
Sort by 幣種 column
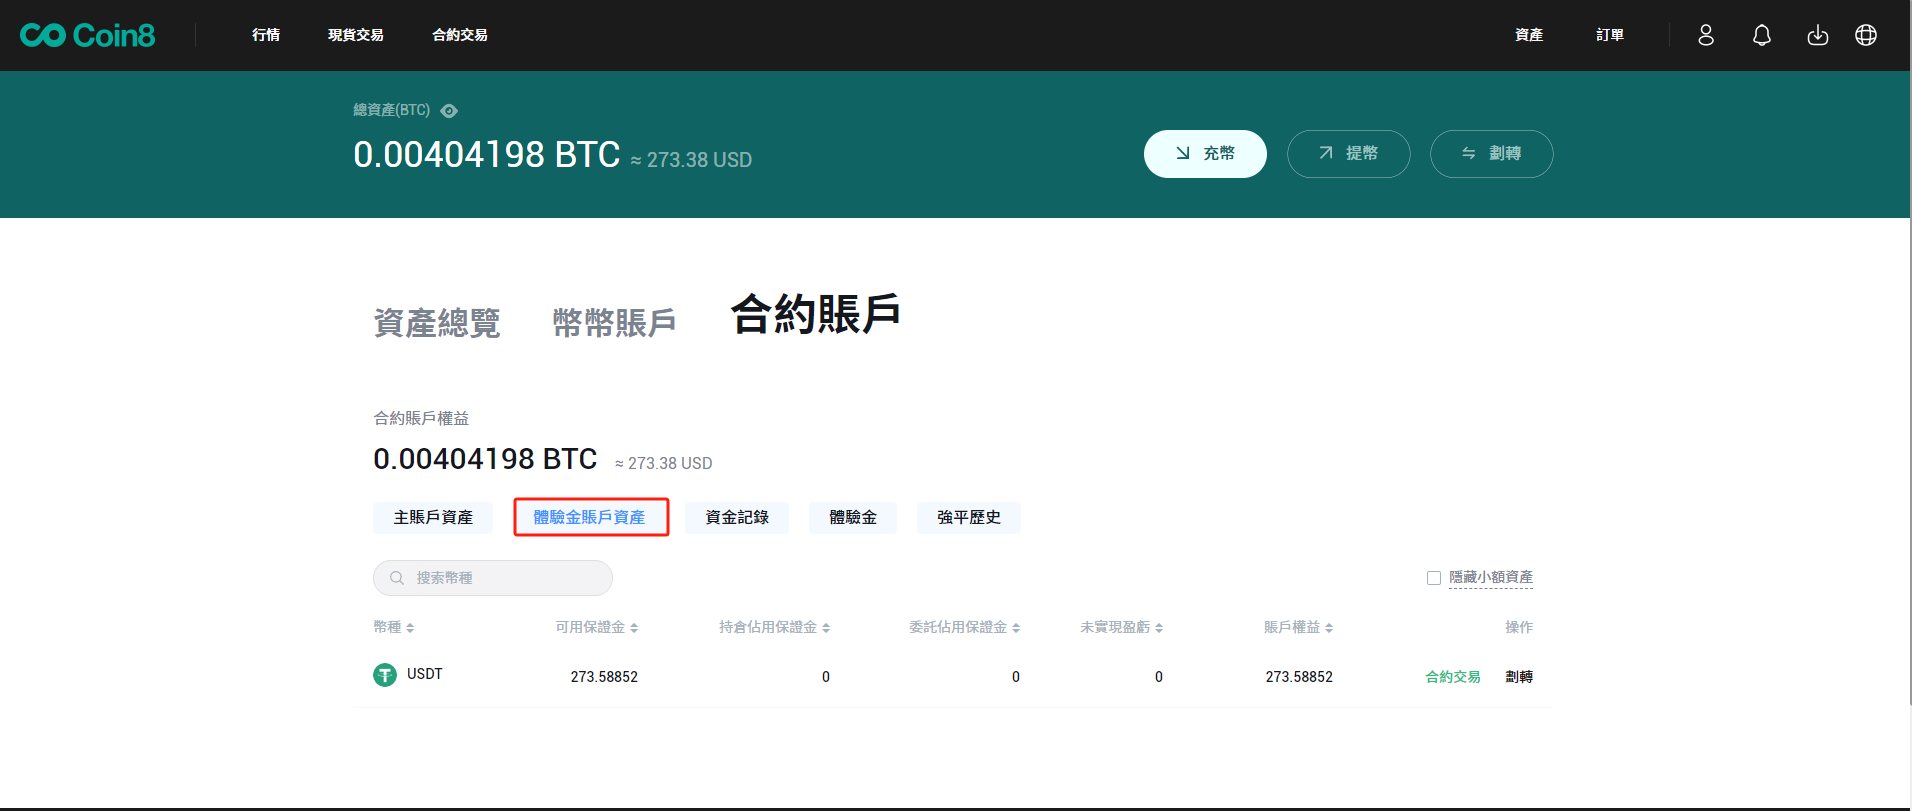tap(394, 627)
